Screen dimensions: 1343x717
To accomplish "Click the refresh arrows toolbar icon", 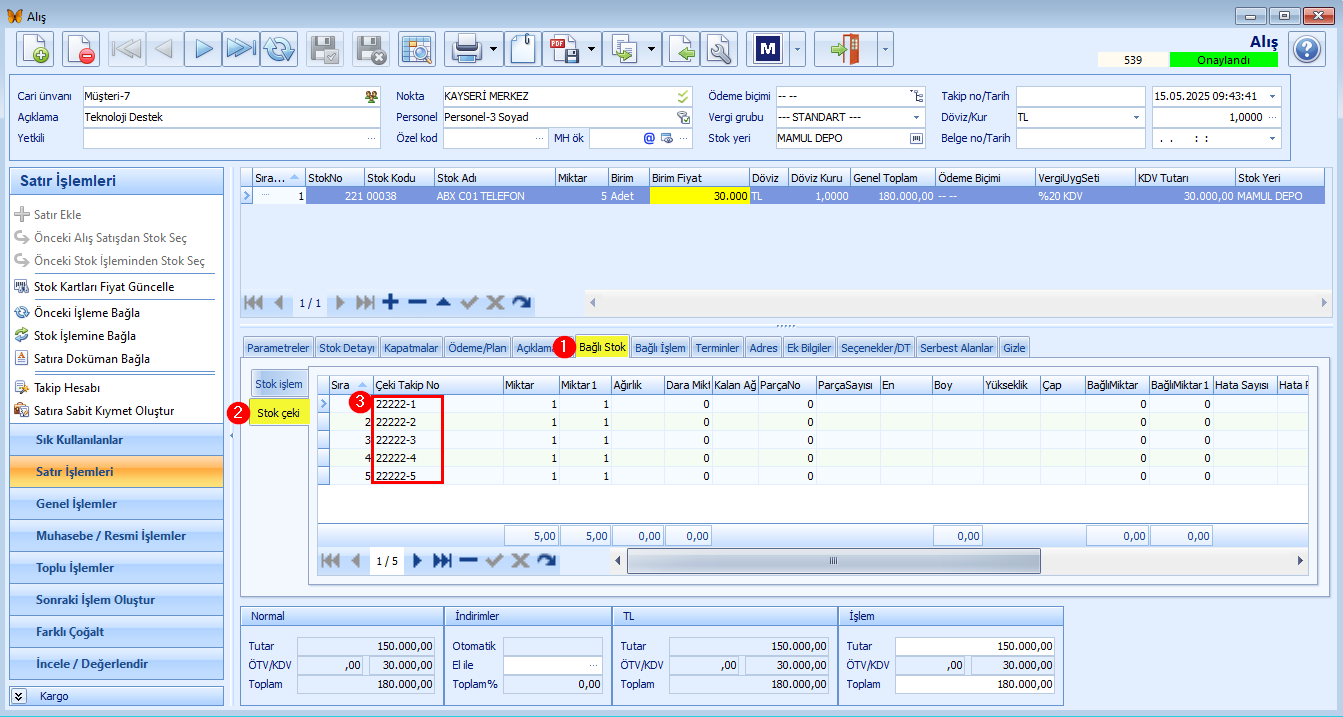I will 279,49.
